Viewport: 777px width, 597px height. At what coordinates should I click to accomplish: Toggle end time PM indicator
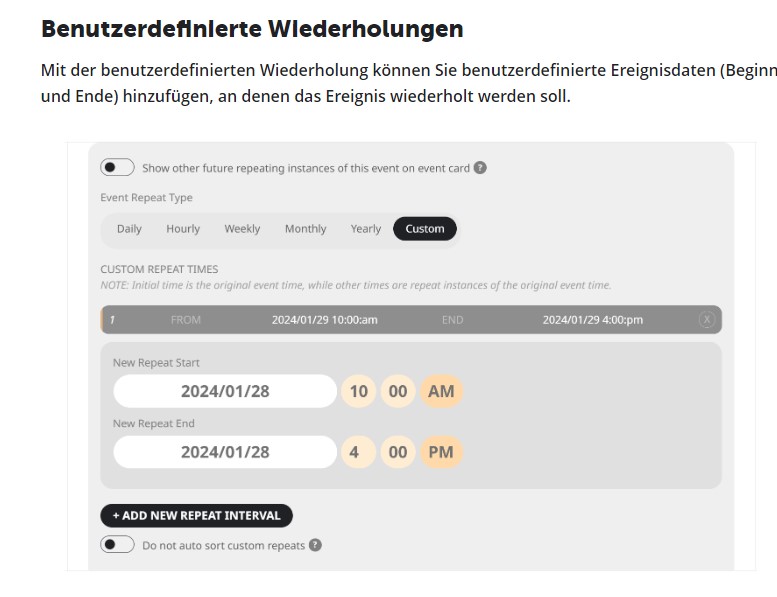tap(441, 452)
